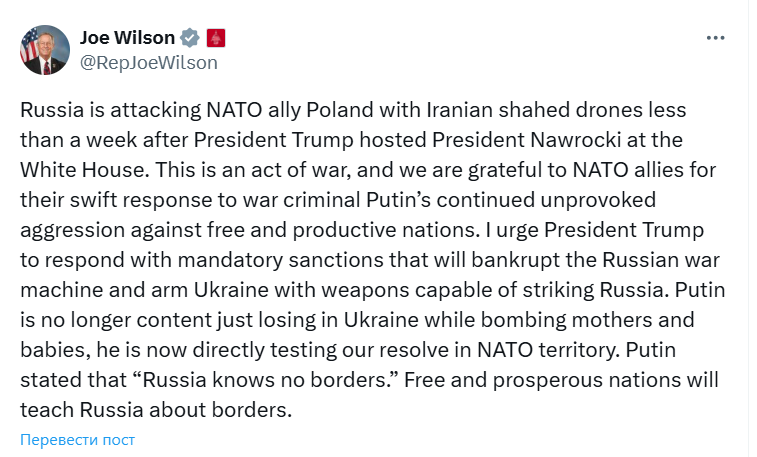Image resolution: width=757 pixels, height=457 pixels.
Task: Click the red affiliation badge next to name
Action: coord(216,39)
